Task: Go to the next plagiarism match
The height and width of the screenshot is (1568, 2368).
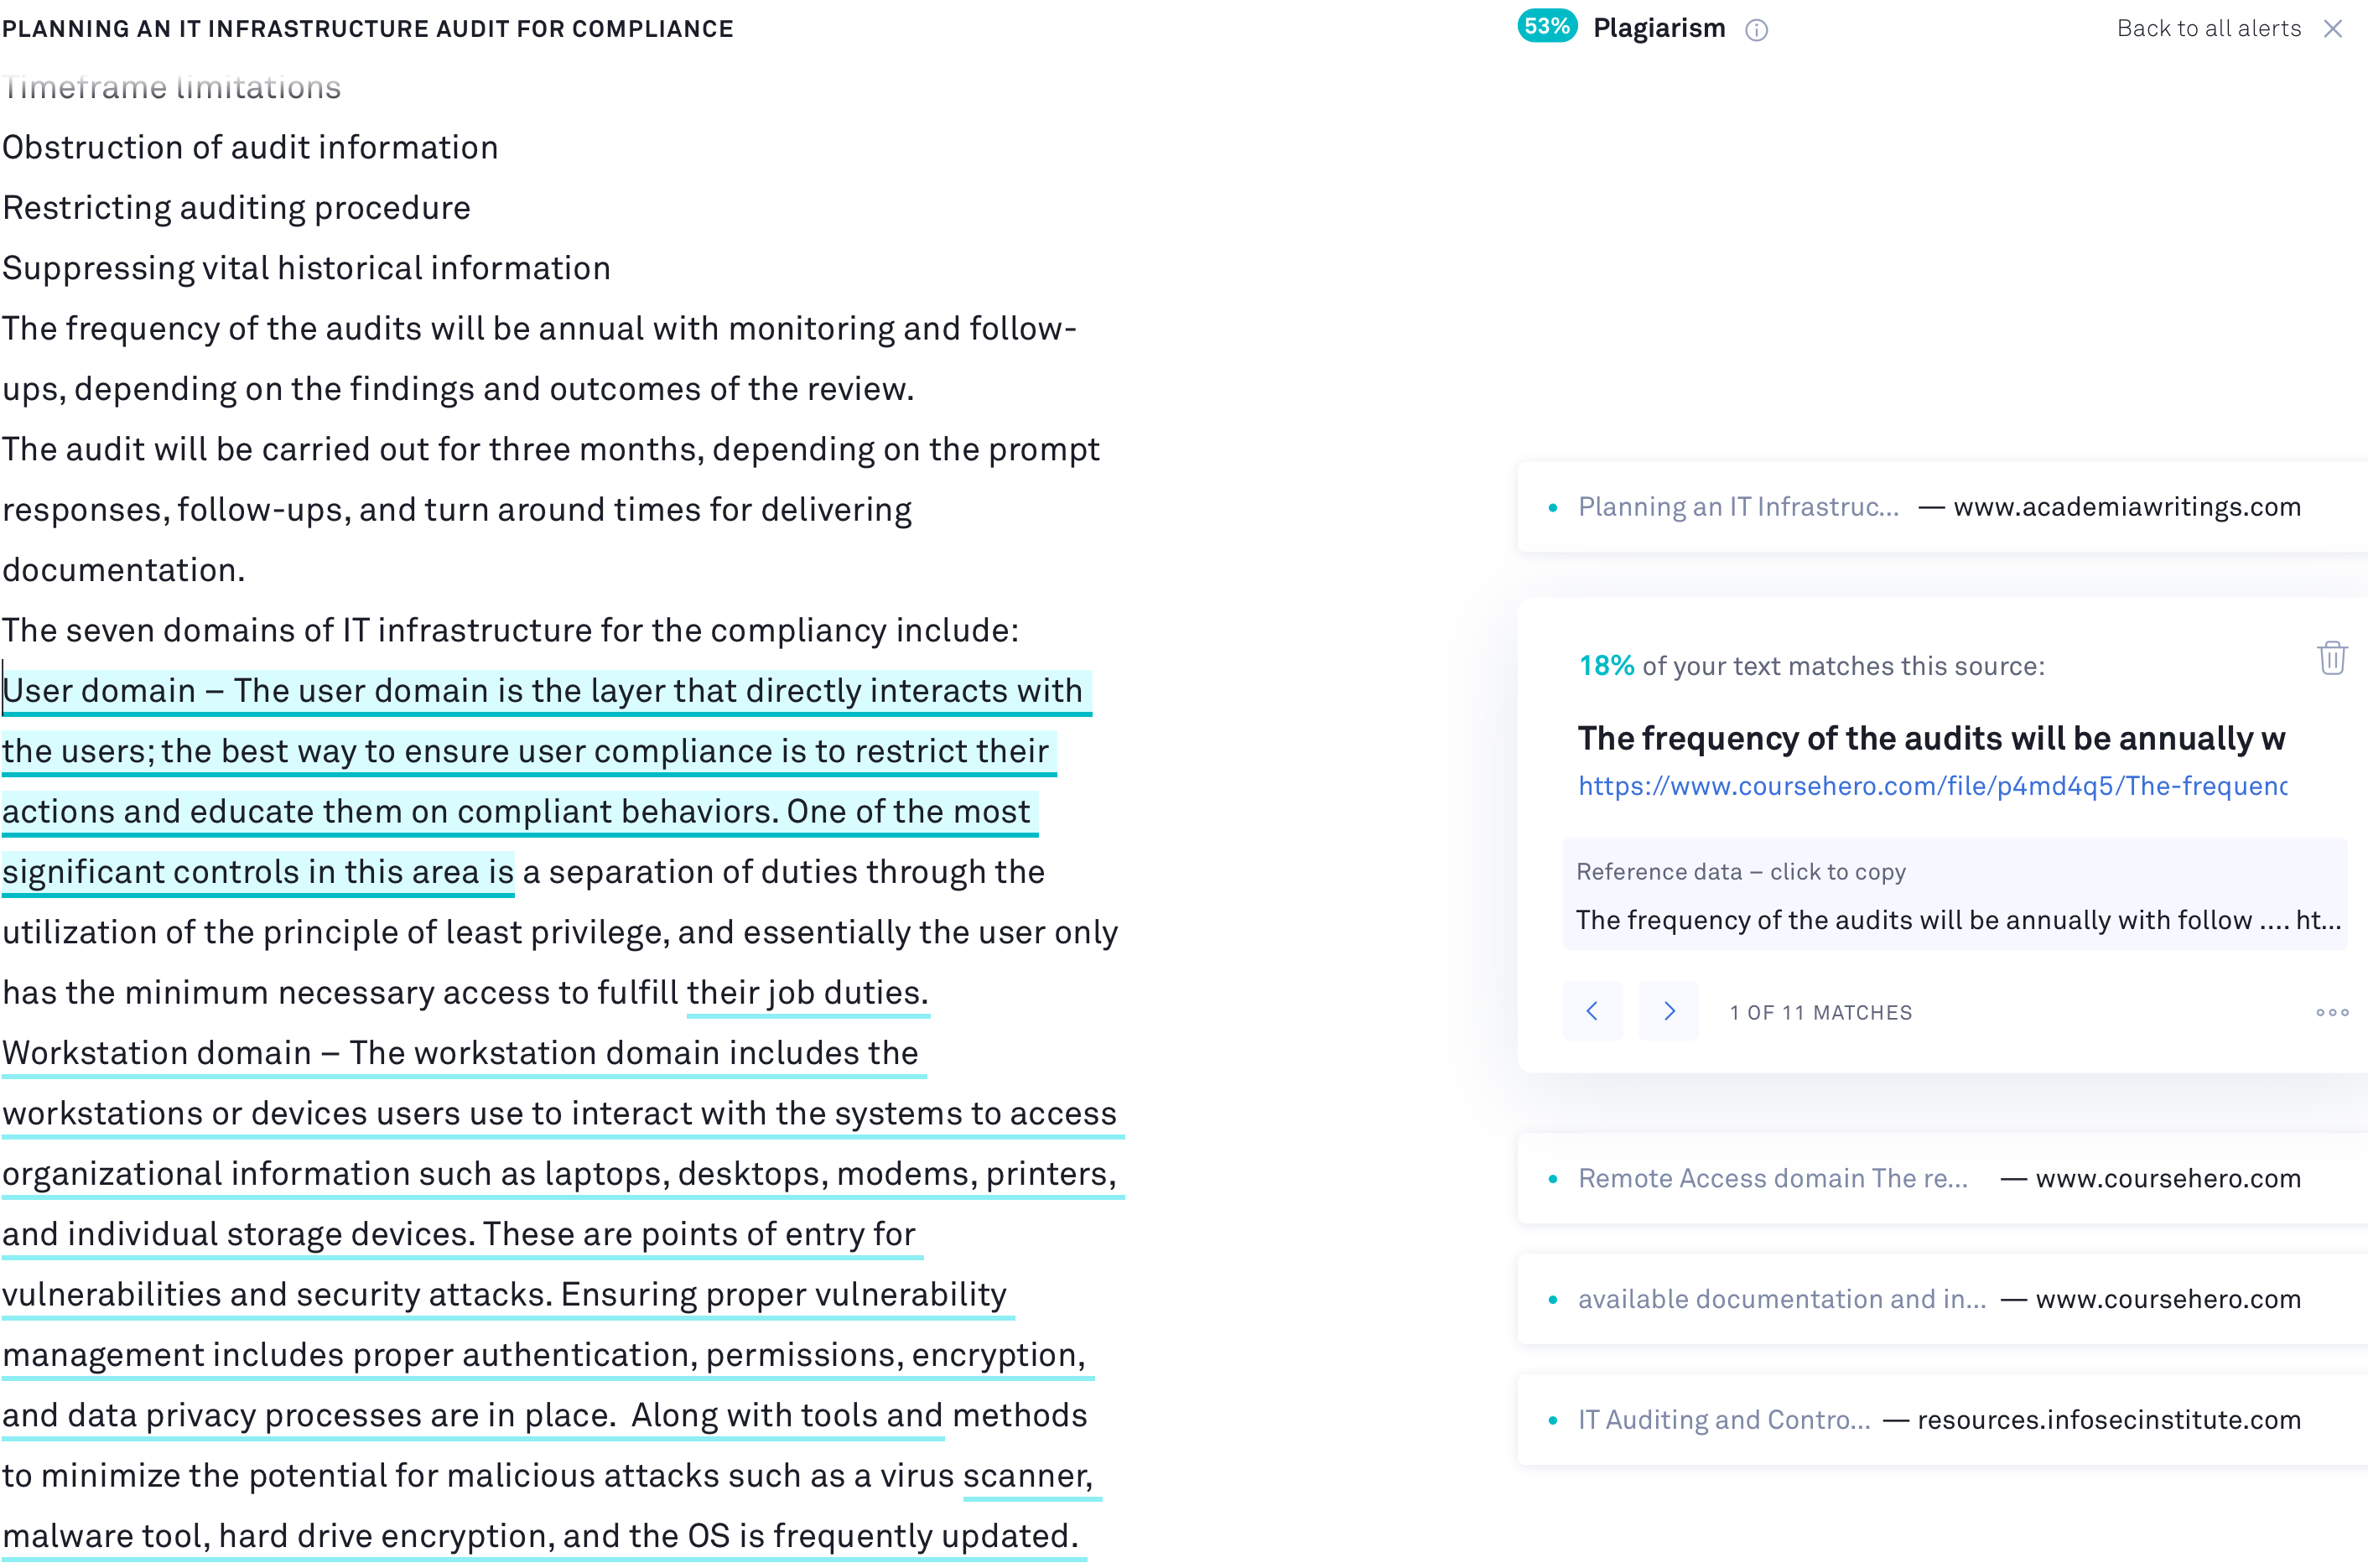Action: tap(1668, 1011)
